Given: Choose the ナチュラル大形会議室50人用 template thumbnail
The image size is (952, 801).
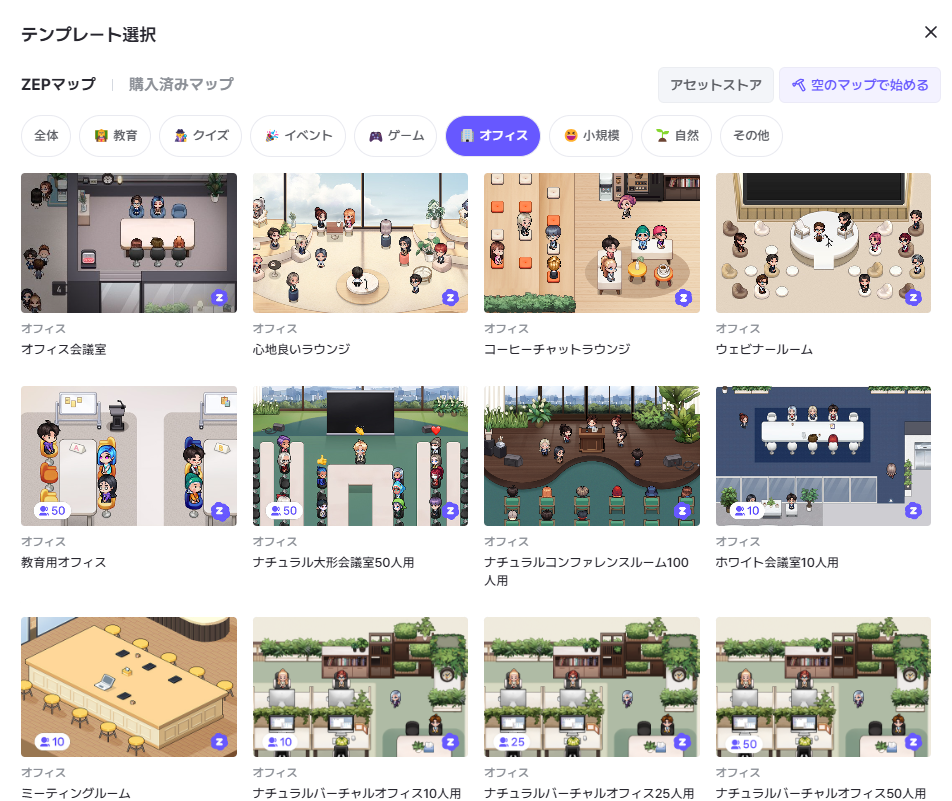Looking at the screenshot, I should coord(360,456).
